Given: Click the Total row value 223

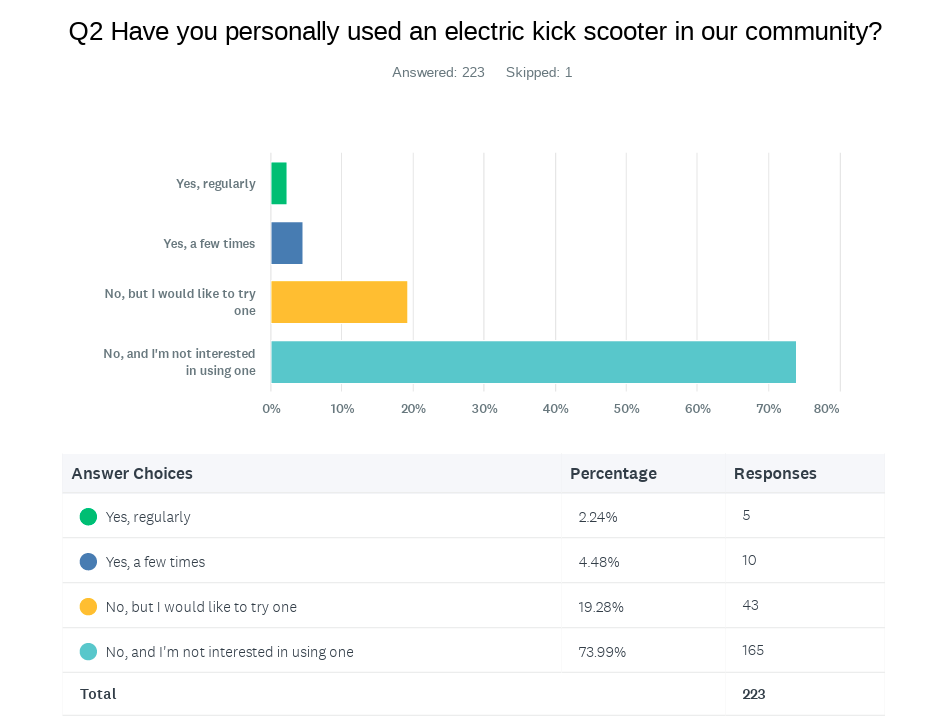Looking at the screenshot, I should coord(754,694).
